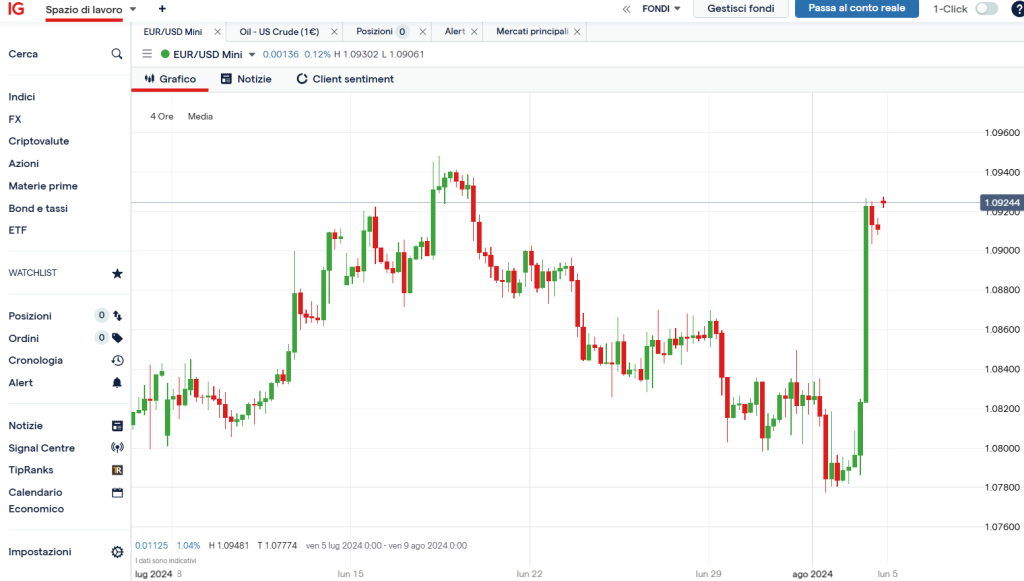Click the 1.09600 price axis label
This screenshot has width=1024, height=581.
[1002, 133]
